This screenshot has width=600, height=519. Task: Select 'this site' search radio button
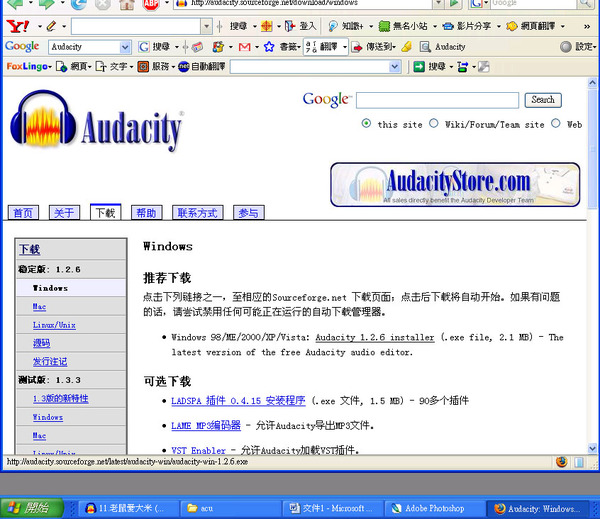[366, 123]
